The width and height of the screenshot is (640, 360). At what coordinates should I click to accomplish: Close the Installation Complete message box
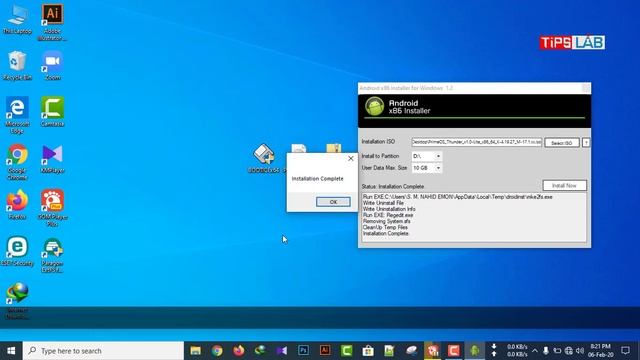351,158
